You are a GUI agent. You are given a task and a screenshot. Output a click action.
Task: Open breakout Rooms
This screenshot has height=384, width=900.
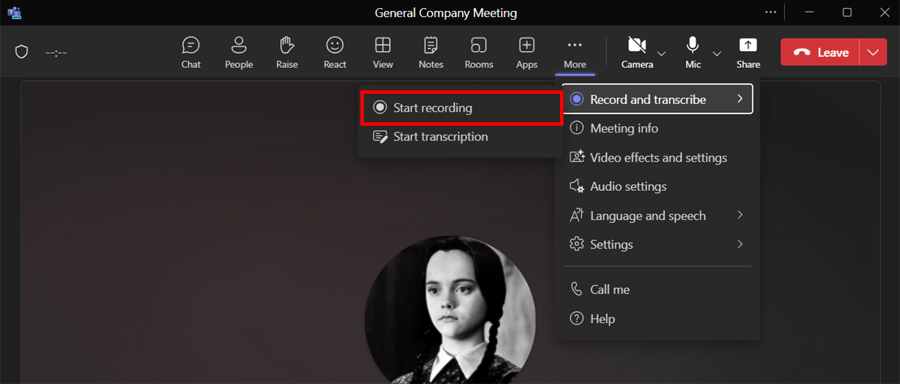click(479, 52)
